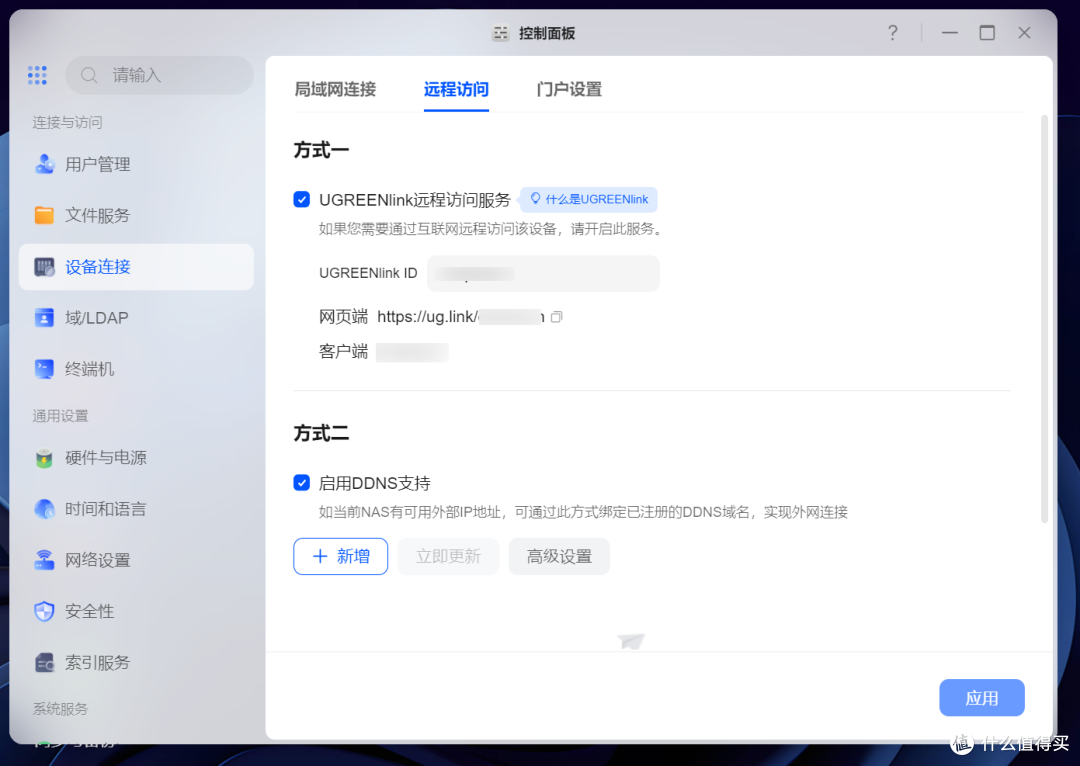Image resolution: width=1080 pixels, height=766 pixels.
Task: Click the 索引服务 icon
Action: [44, 663]
